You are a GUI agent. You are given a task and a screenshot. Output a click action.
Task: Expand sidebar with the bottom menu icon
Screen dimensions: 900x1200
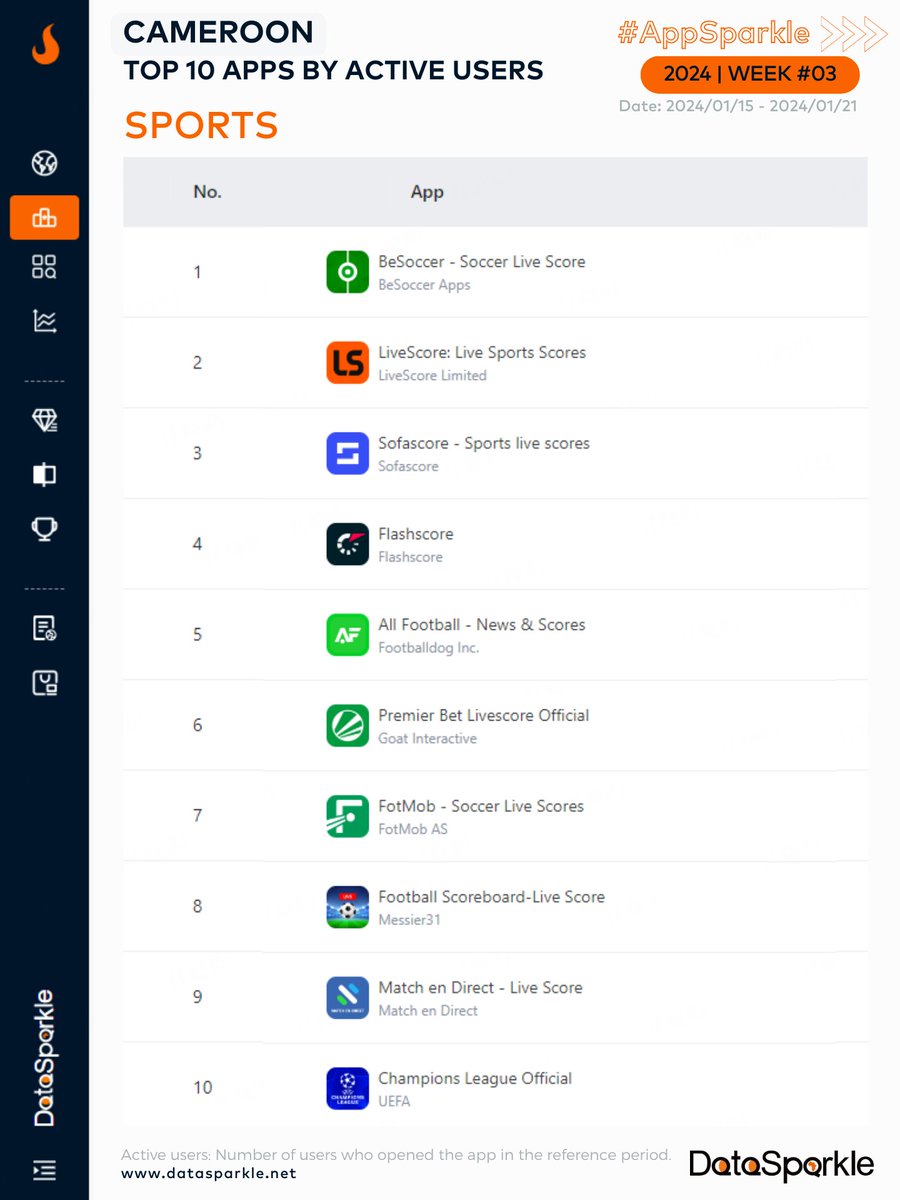point(44,1169)
